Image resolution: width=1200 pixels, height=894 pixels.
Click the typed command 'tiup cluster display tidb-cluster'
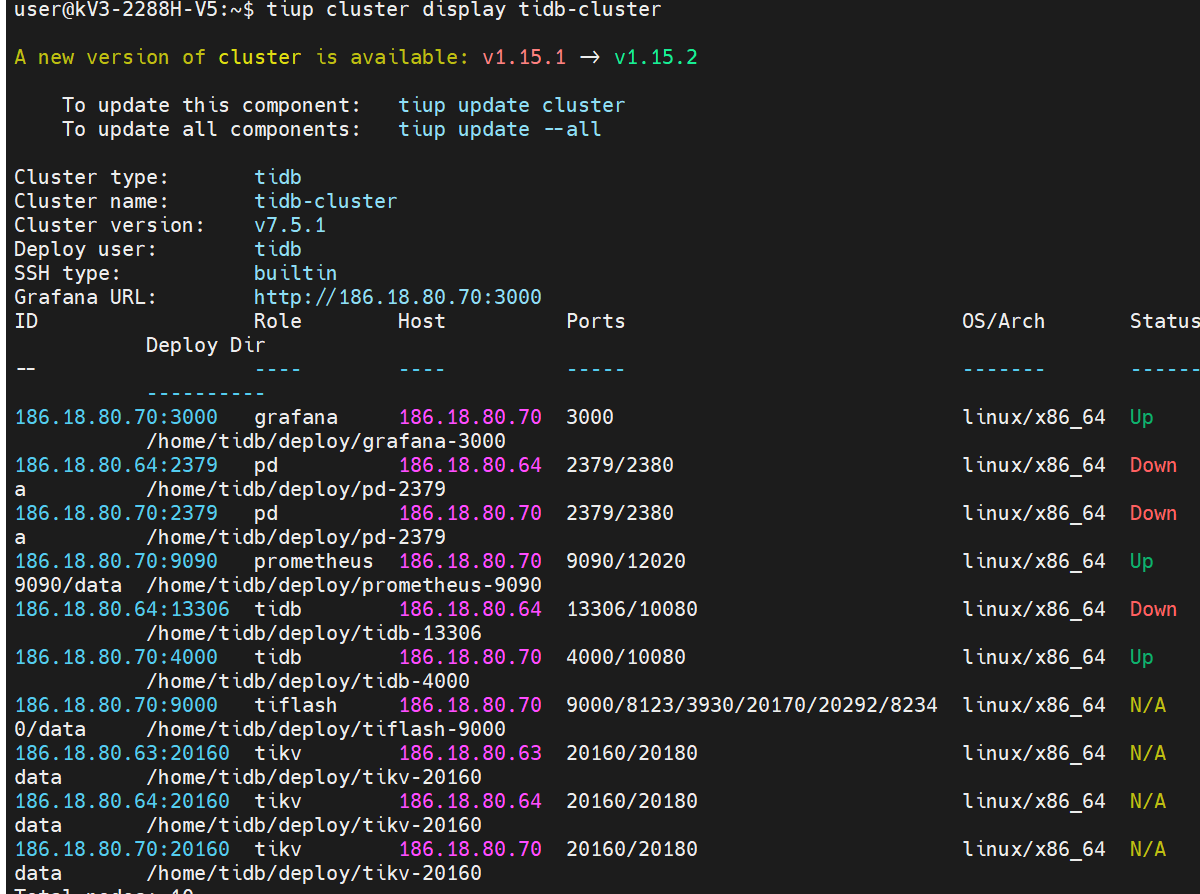[464, 10]
